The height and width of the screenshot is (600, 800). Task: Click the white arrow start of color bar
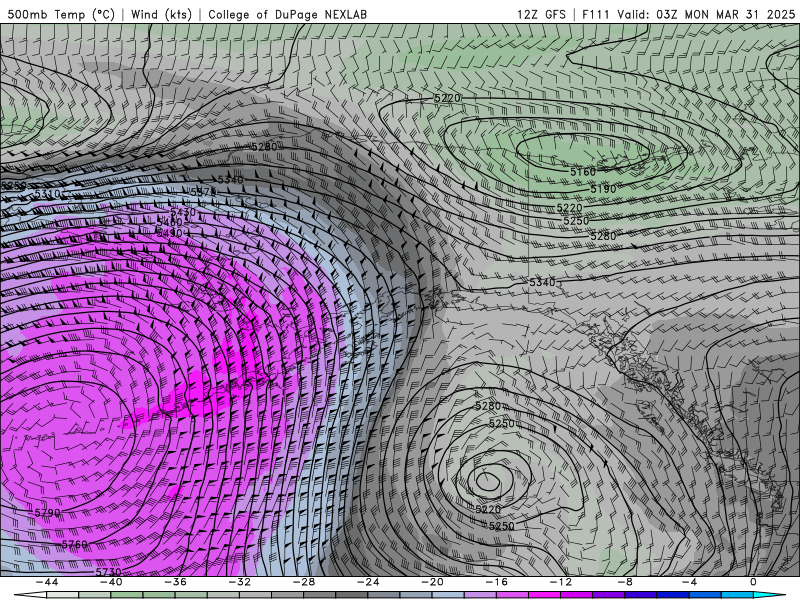(x=30, y=595)
